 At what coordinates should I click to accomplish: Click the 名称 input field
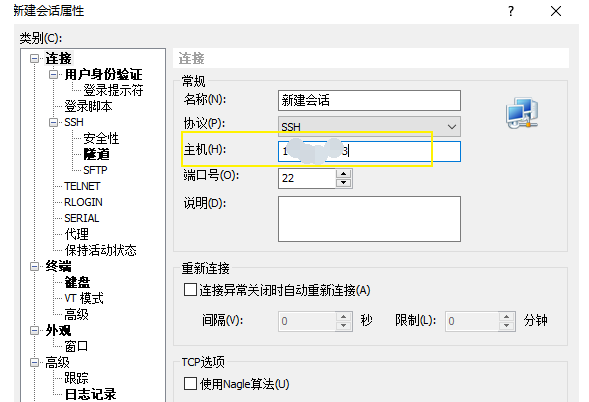click(369, 100)
